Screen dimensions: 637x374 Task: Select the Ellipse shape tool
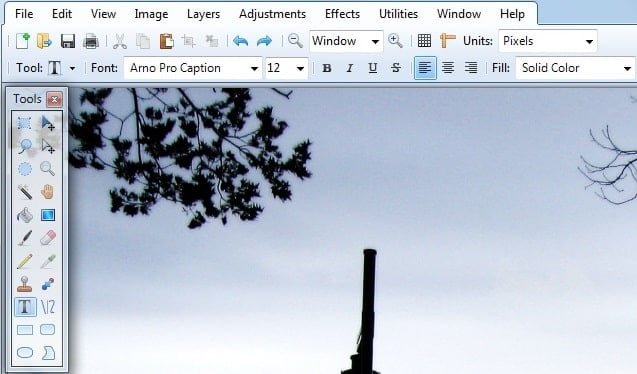25,352
